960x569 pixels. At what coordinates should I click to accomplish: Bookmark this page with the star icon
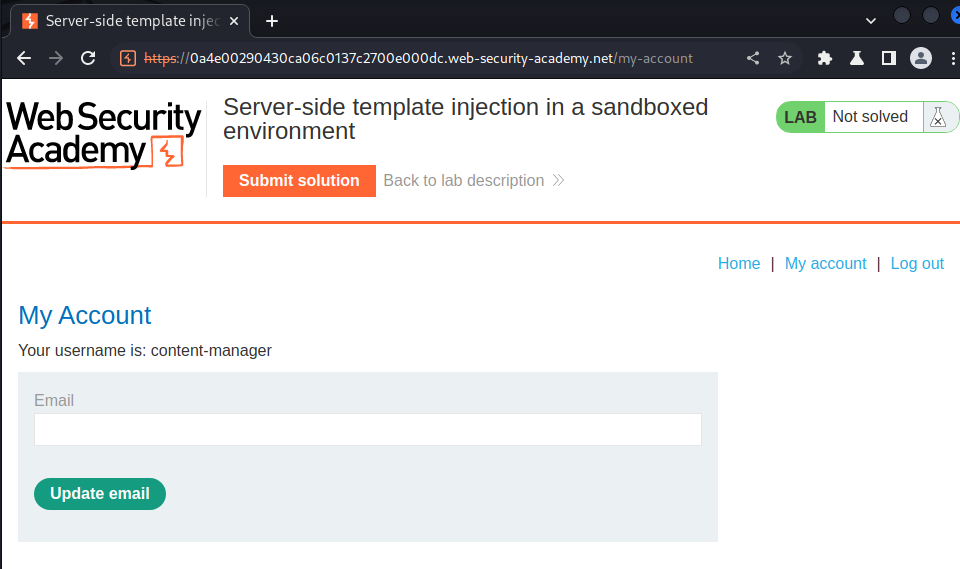tap(785, 58)
